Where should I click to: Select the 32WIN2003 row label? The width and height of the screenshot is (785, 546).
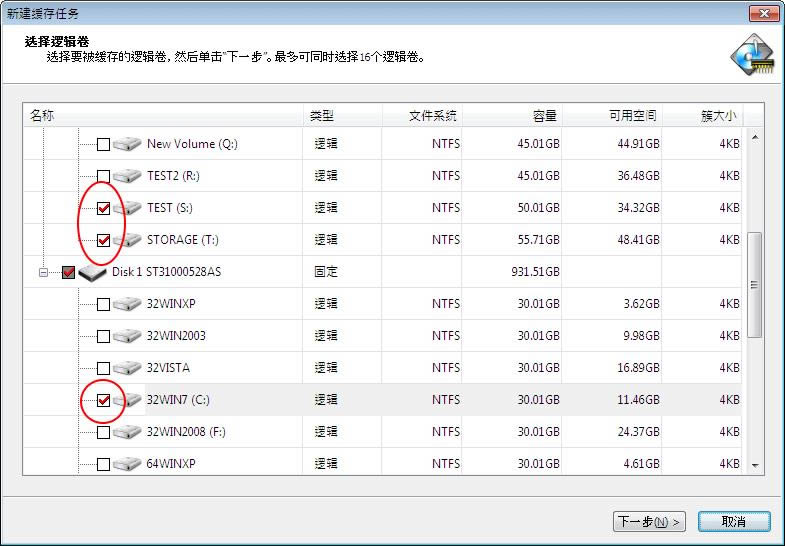[x=176, y=336]
